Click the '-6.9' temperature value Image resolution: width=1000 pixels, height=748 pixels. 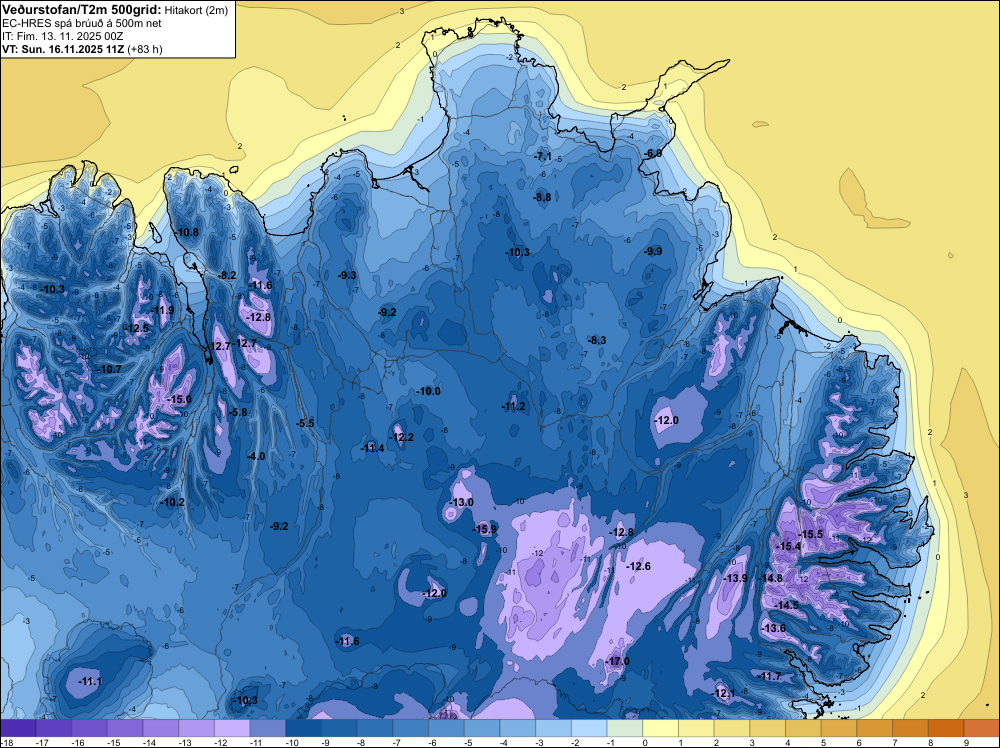tap(652, 153)
